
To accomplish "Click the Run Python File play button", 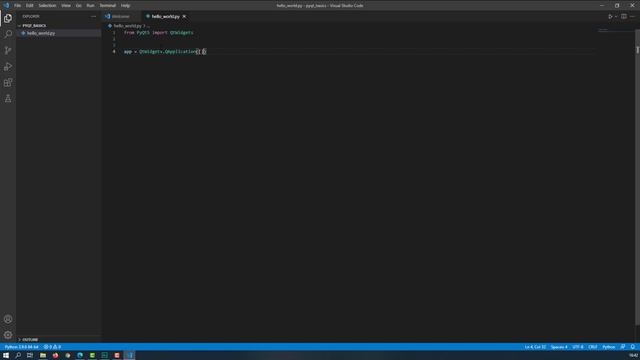I will coord(610,16).
